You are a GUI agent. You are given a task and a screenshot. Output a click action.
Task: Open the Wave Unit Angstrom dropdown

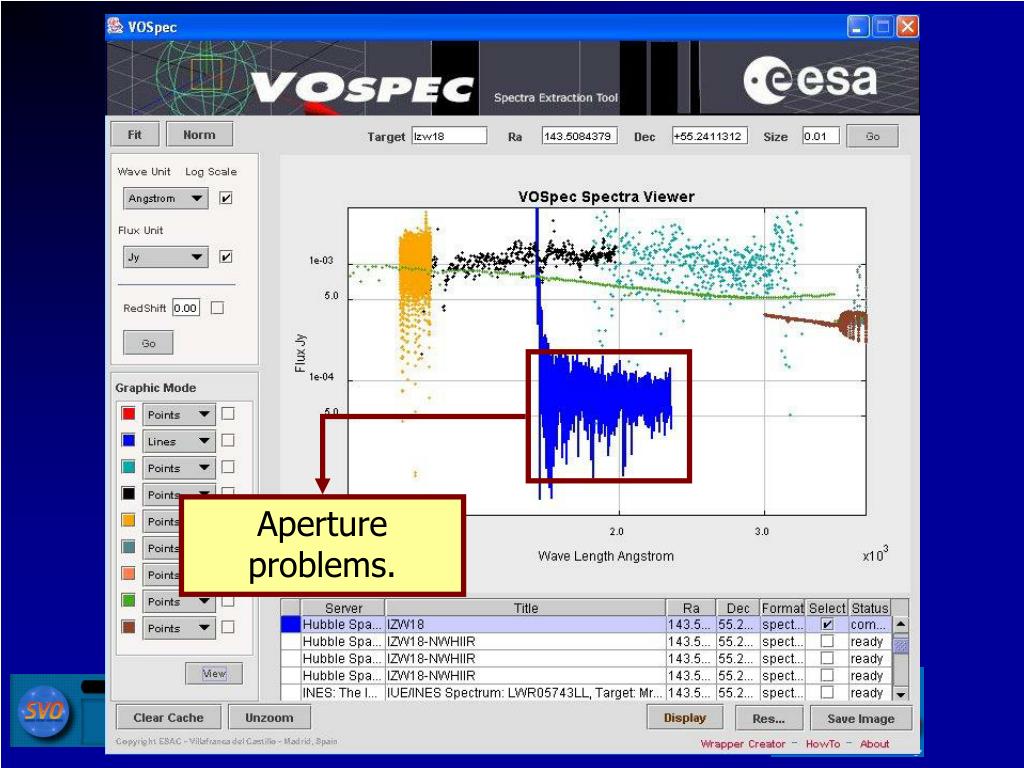[x=166, y=198]
